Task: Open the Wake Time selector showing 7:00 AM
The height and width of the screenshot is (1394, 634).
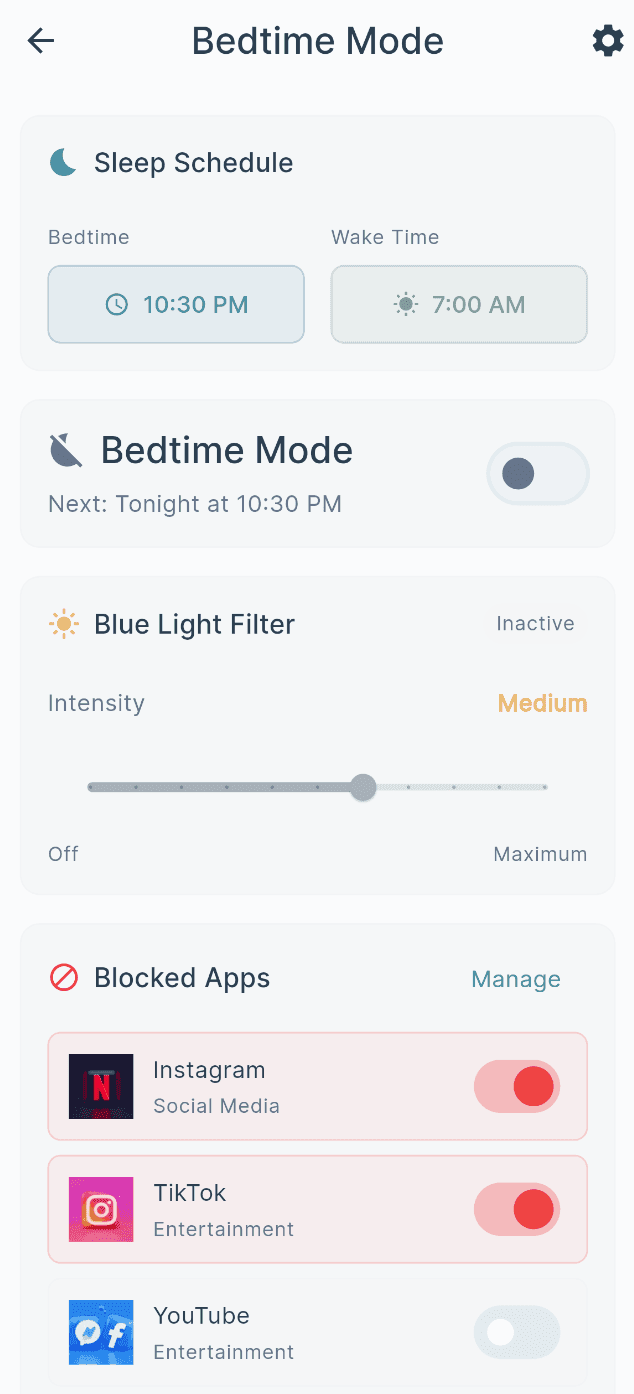Action: click(458, 304)
